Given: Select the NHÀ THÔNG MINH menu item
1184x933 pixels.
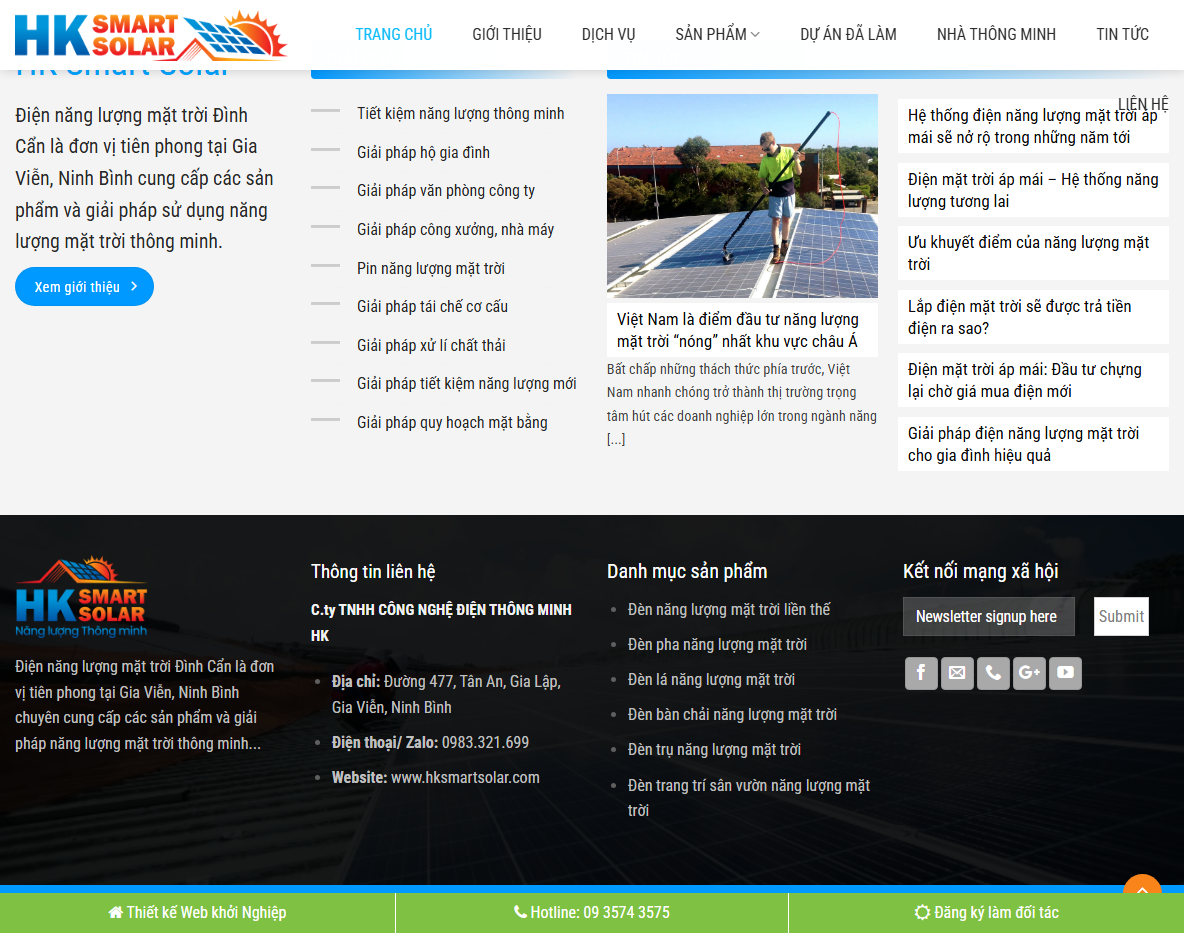Looking at the screenshot, I should pos(996,33).
